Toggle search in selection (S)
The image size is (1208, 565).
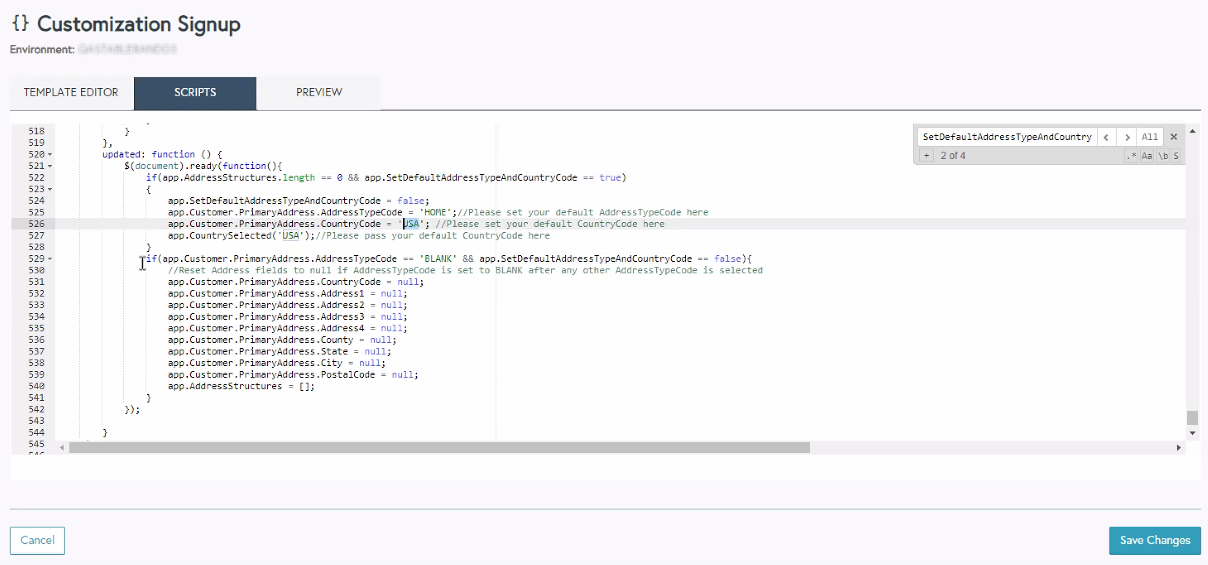click(1177, 156)
